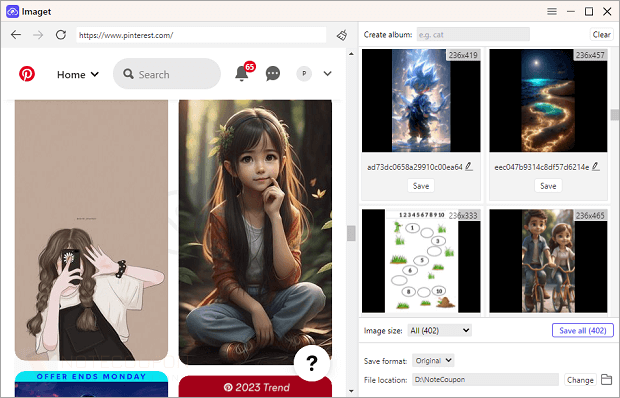The height and width of the screenshot is (398, 620).
Task: Click the Change file location button
Action: 580,380
